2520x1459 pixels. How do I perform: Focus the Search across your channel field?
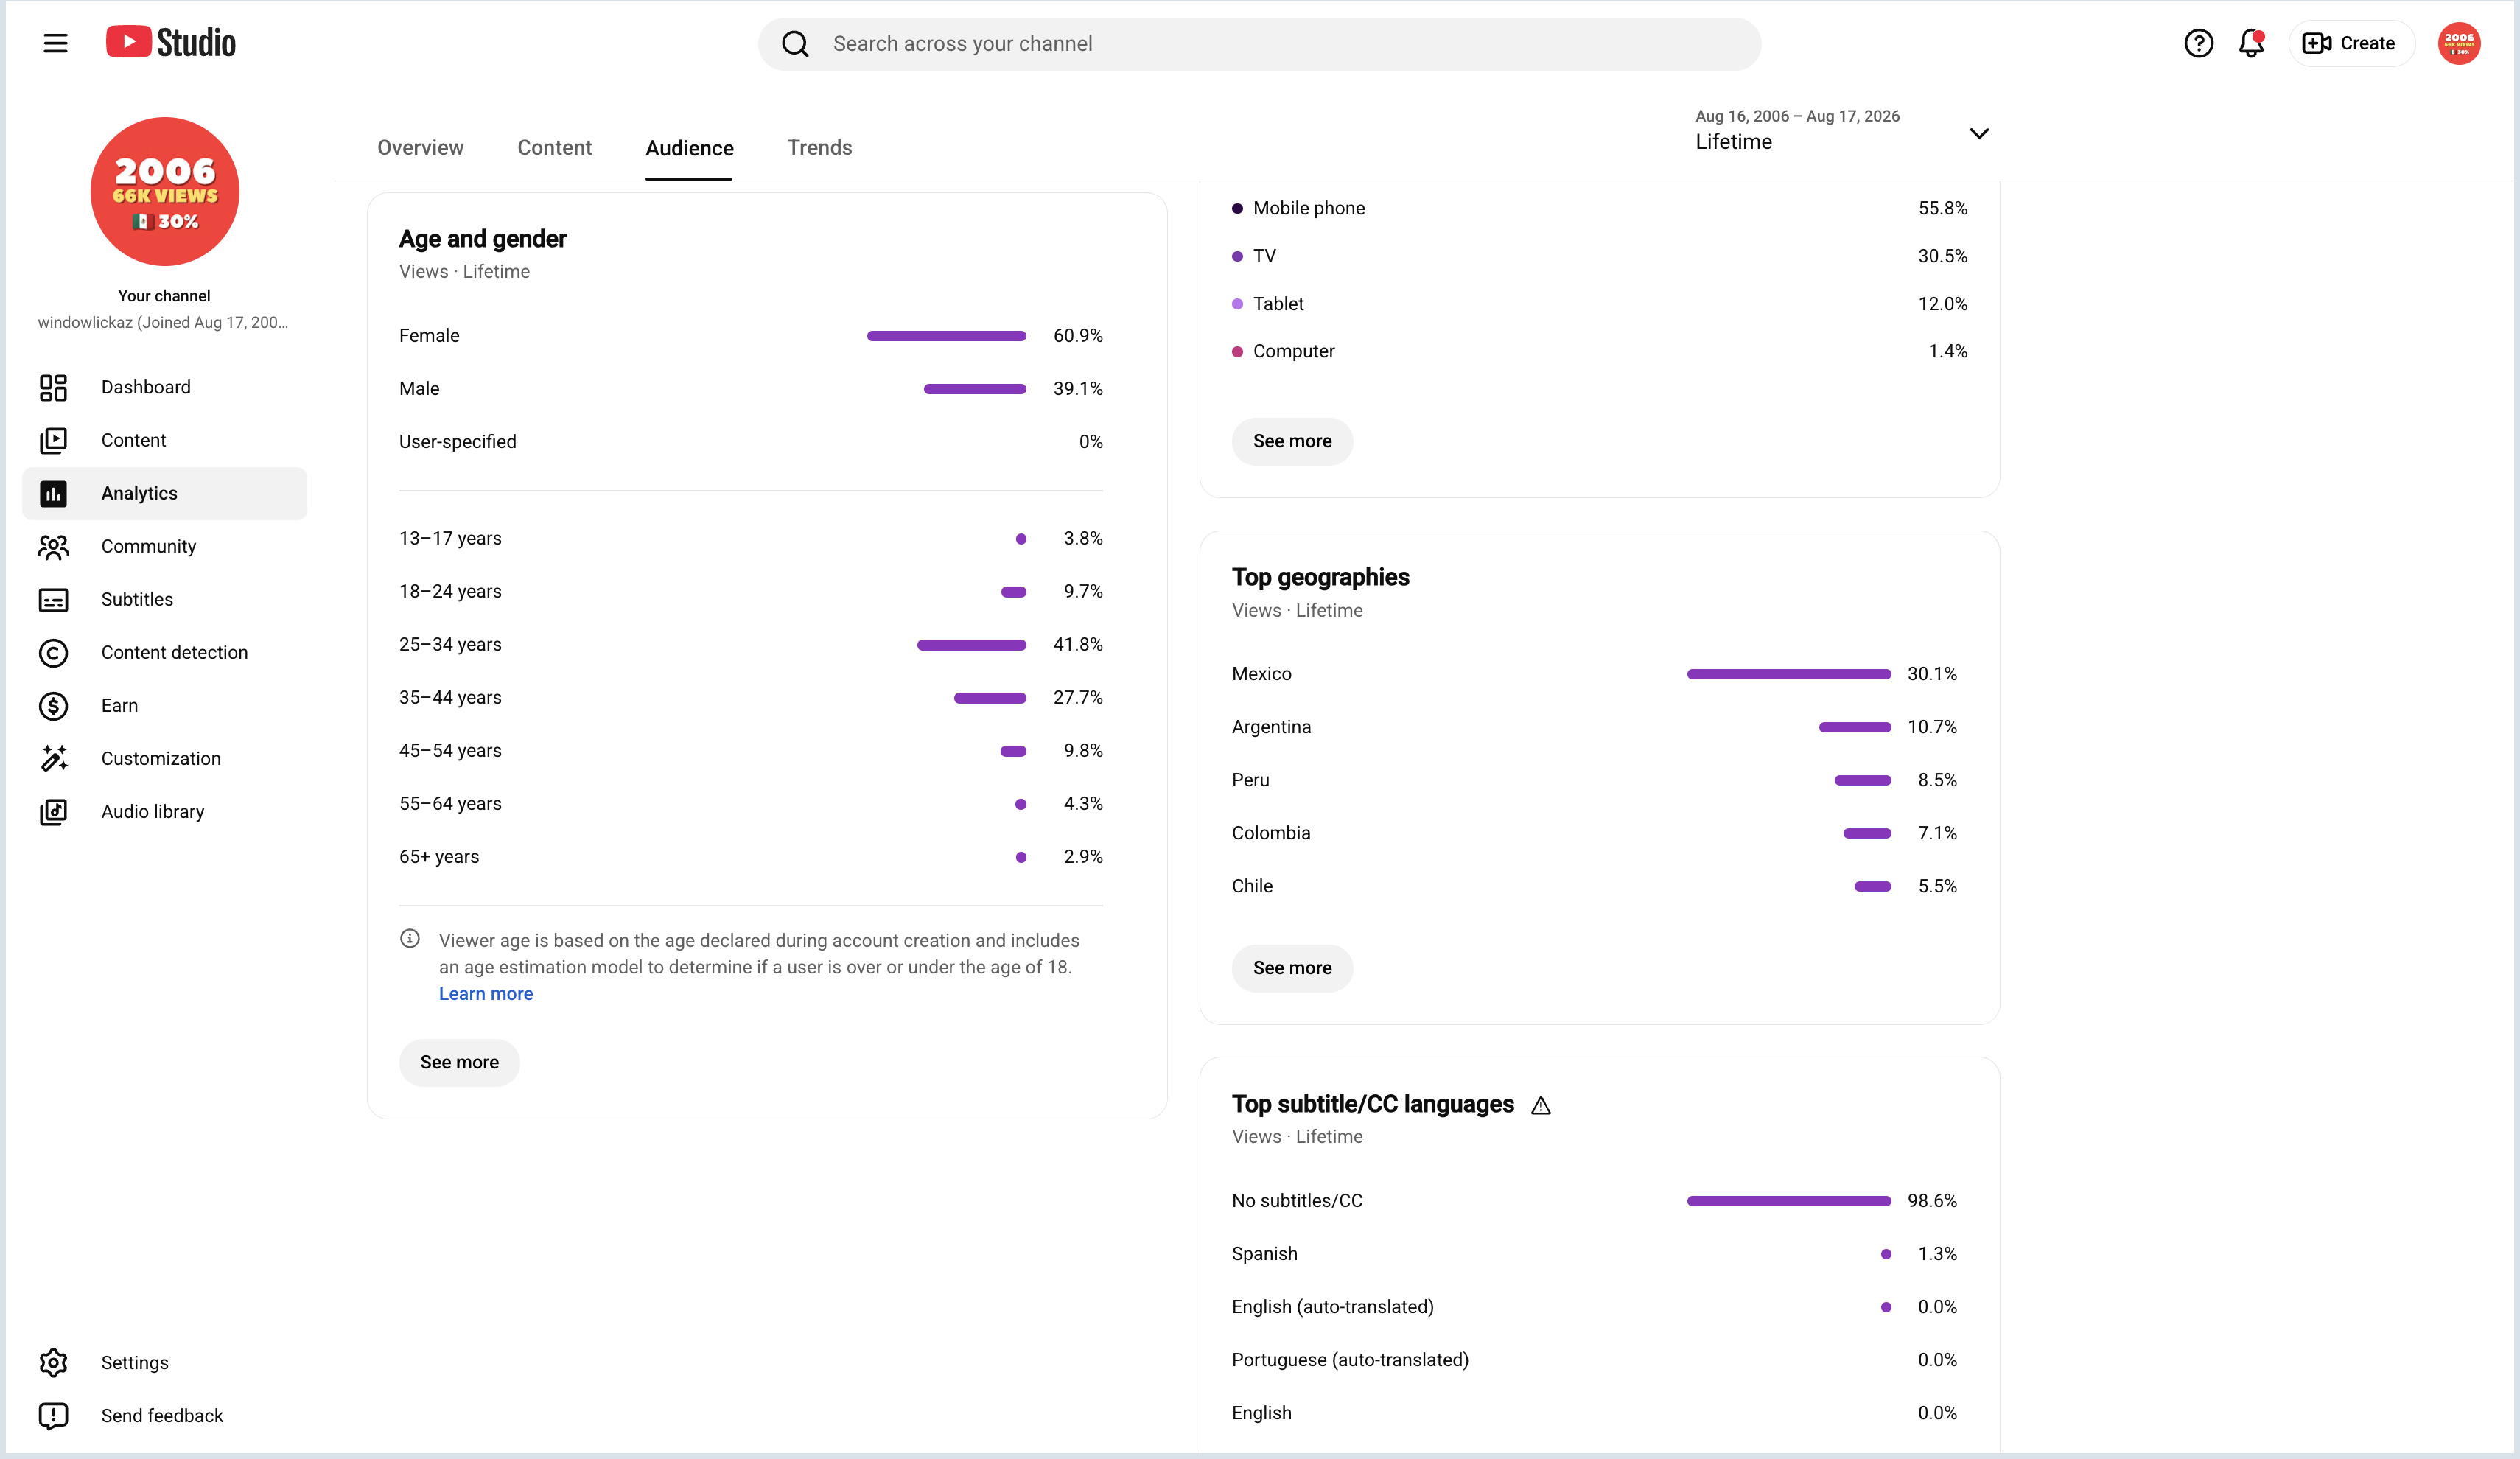coord(1260,43)
